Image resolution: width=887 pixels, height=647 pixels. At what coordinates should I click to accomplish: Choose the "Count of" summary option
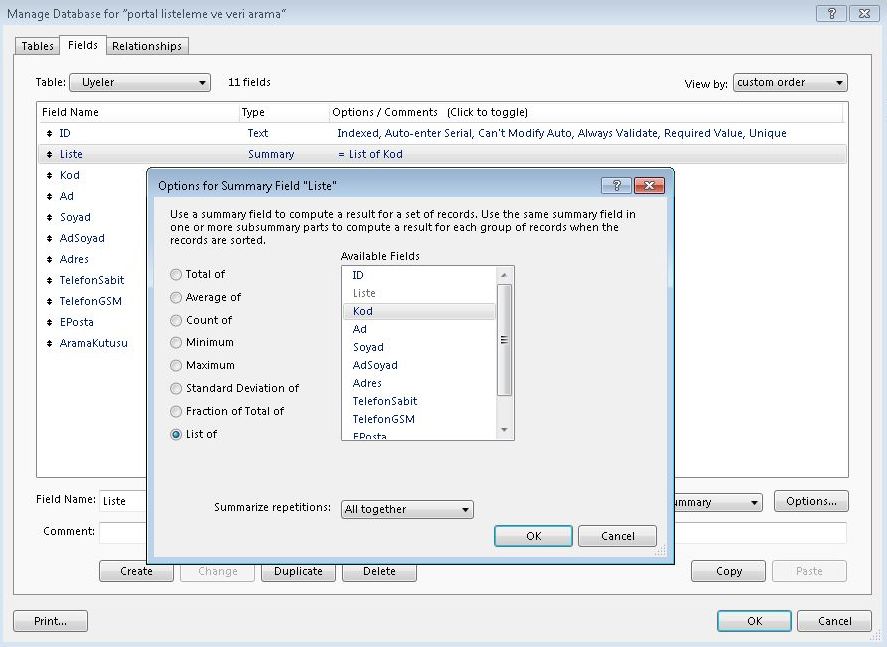pyautogui.click(x=176, y=320)
